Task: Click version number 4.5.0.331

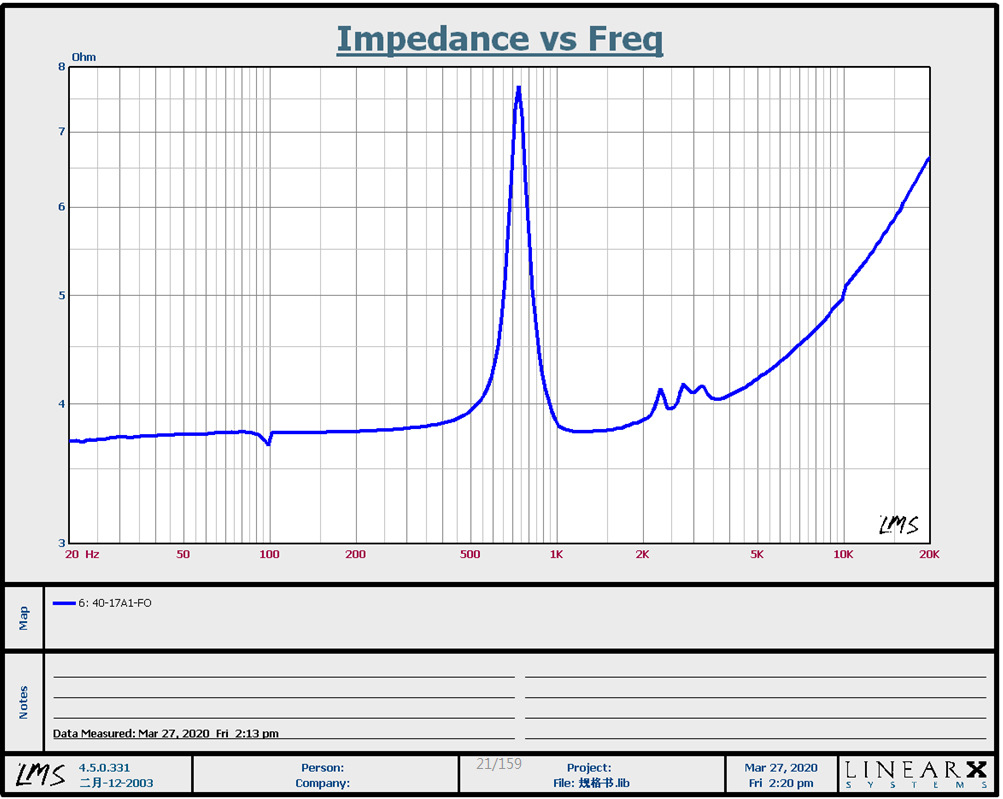Action: click(x=104, y=768)
